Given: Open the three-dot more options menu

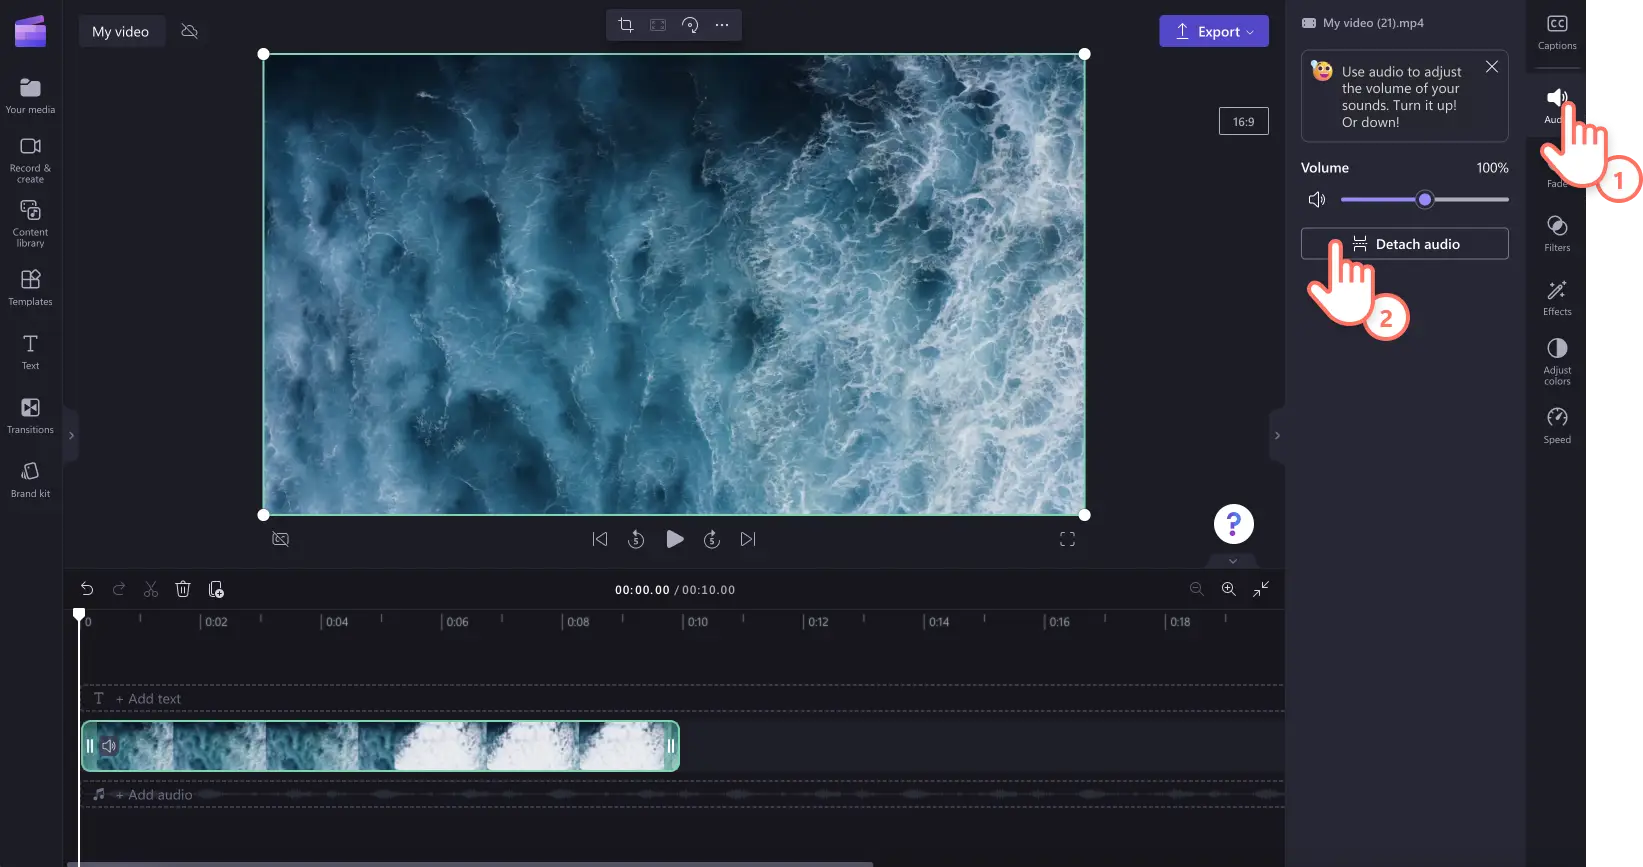Looking at the screenshot, I should [722, 25].
